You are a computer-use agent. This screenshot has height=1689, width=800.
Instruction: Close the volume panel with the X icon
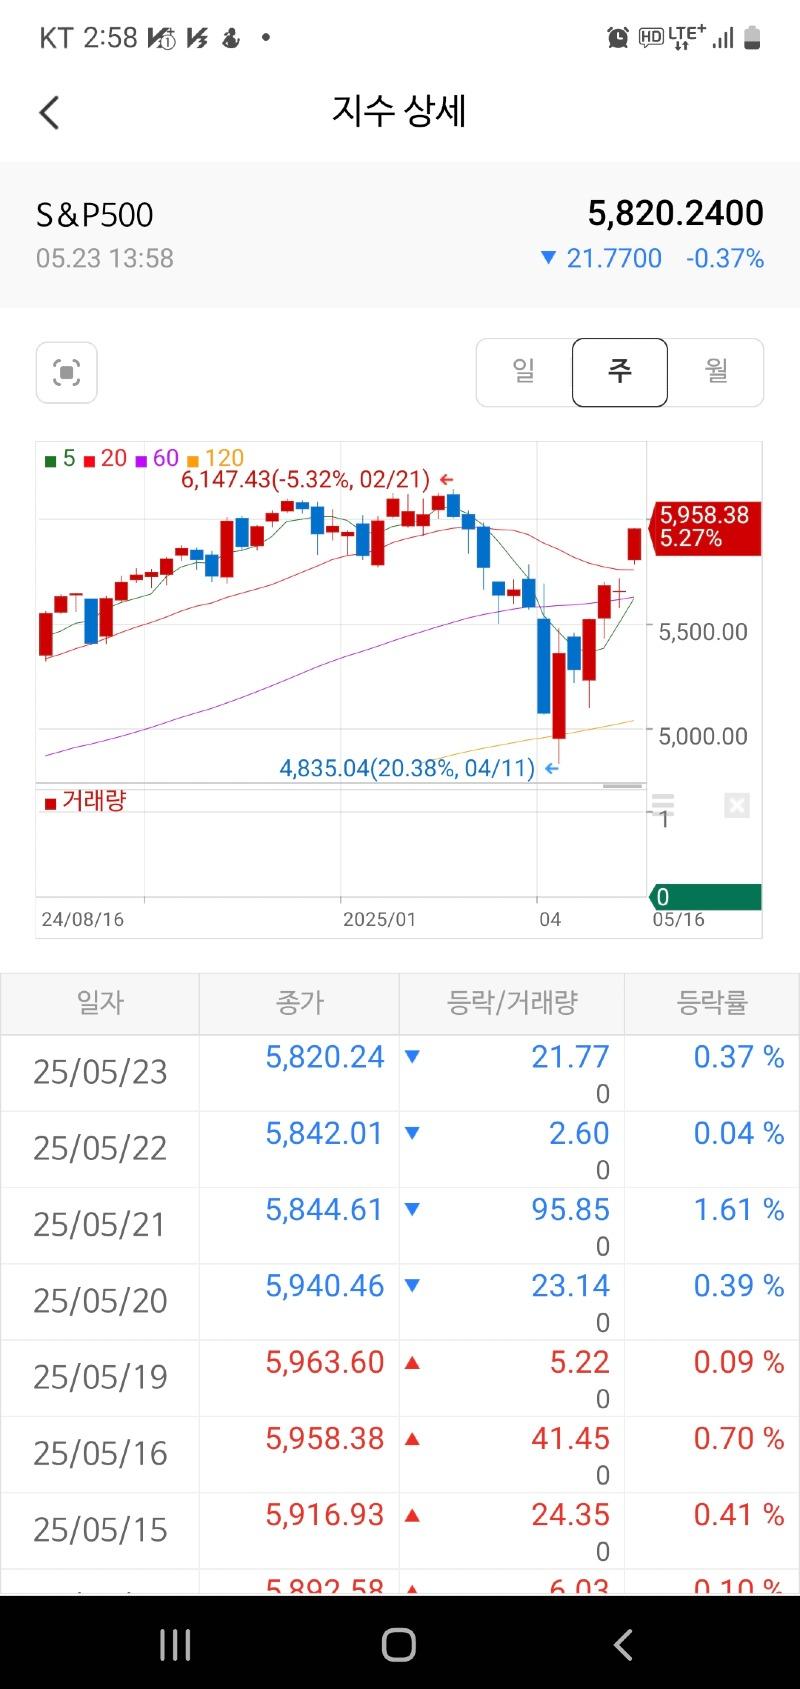[737, 805]
